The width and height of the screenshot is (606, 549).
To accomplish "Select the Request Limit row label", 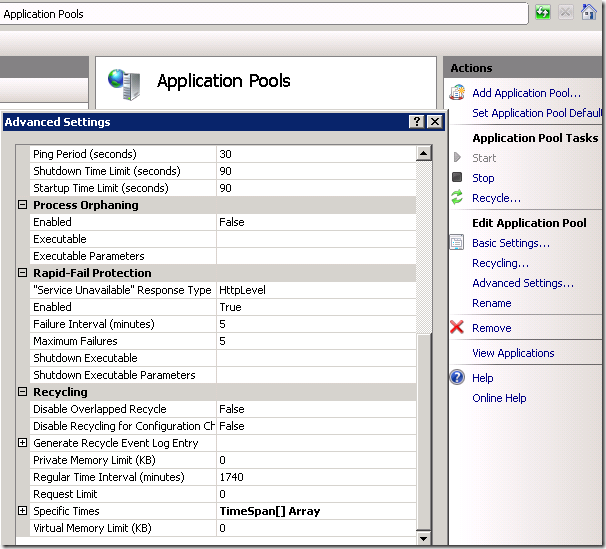I will click(65, 494).
